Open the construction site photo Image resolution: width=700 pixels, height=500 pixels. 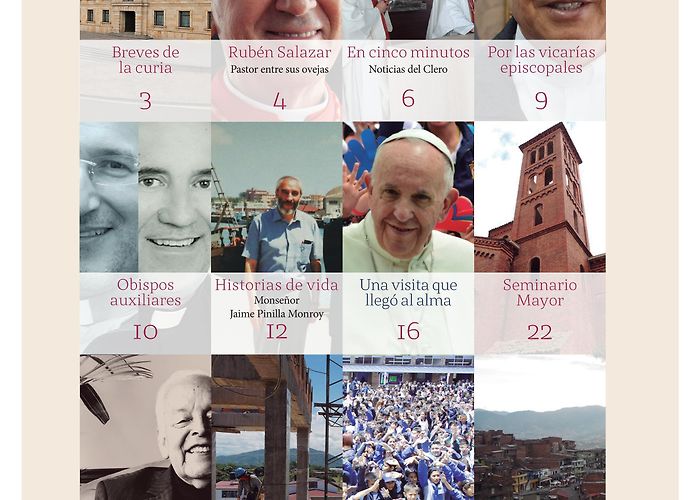click(277, 427)
